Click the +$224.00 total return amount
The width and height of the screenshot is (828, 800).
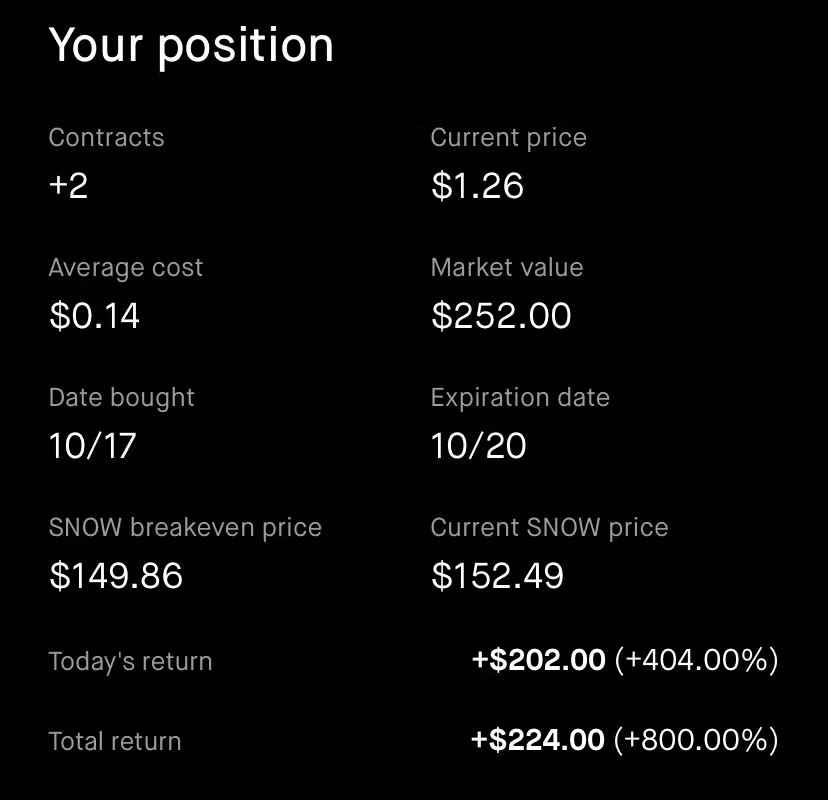point(538,740)
